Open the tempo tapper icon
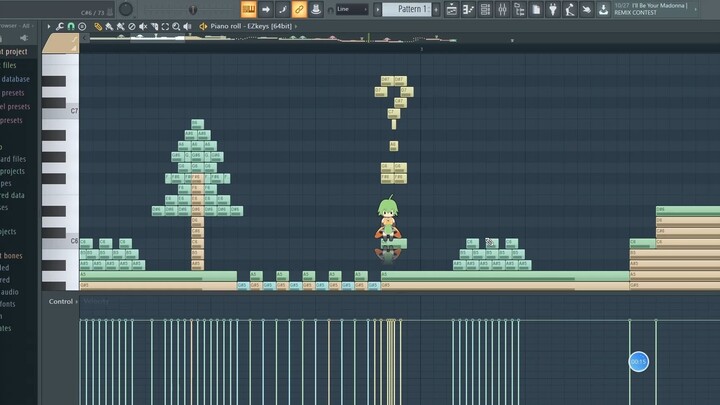Image resolution: width=720 pixels, height=405 pixels. 570,9
